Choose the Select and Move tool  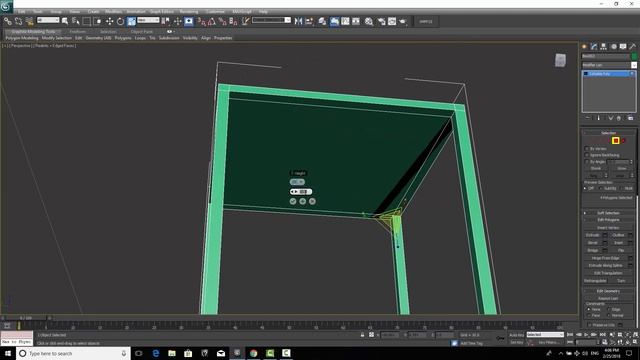pyautogui.click(x=109, y=21)
